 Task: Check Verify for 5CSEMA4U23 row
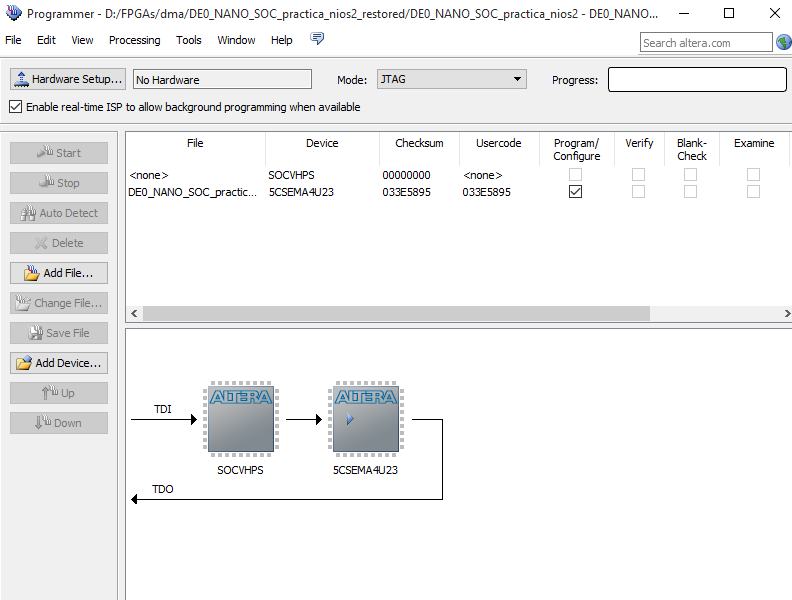tap(638, 192)
